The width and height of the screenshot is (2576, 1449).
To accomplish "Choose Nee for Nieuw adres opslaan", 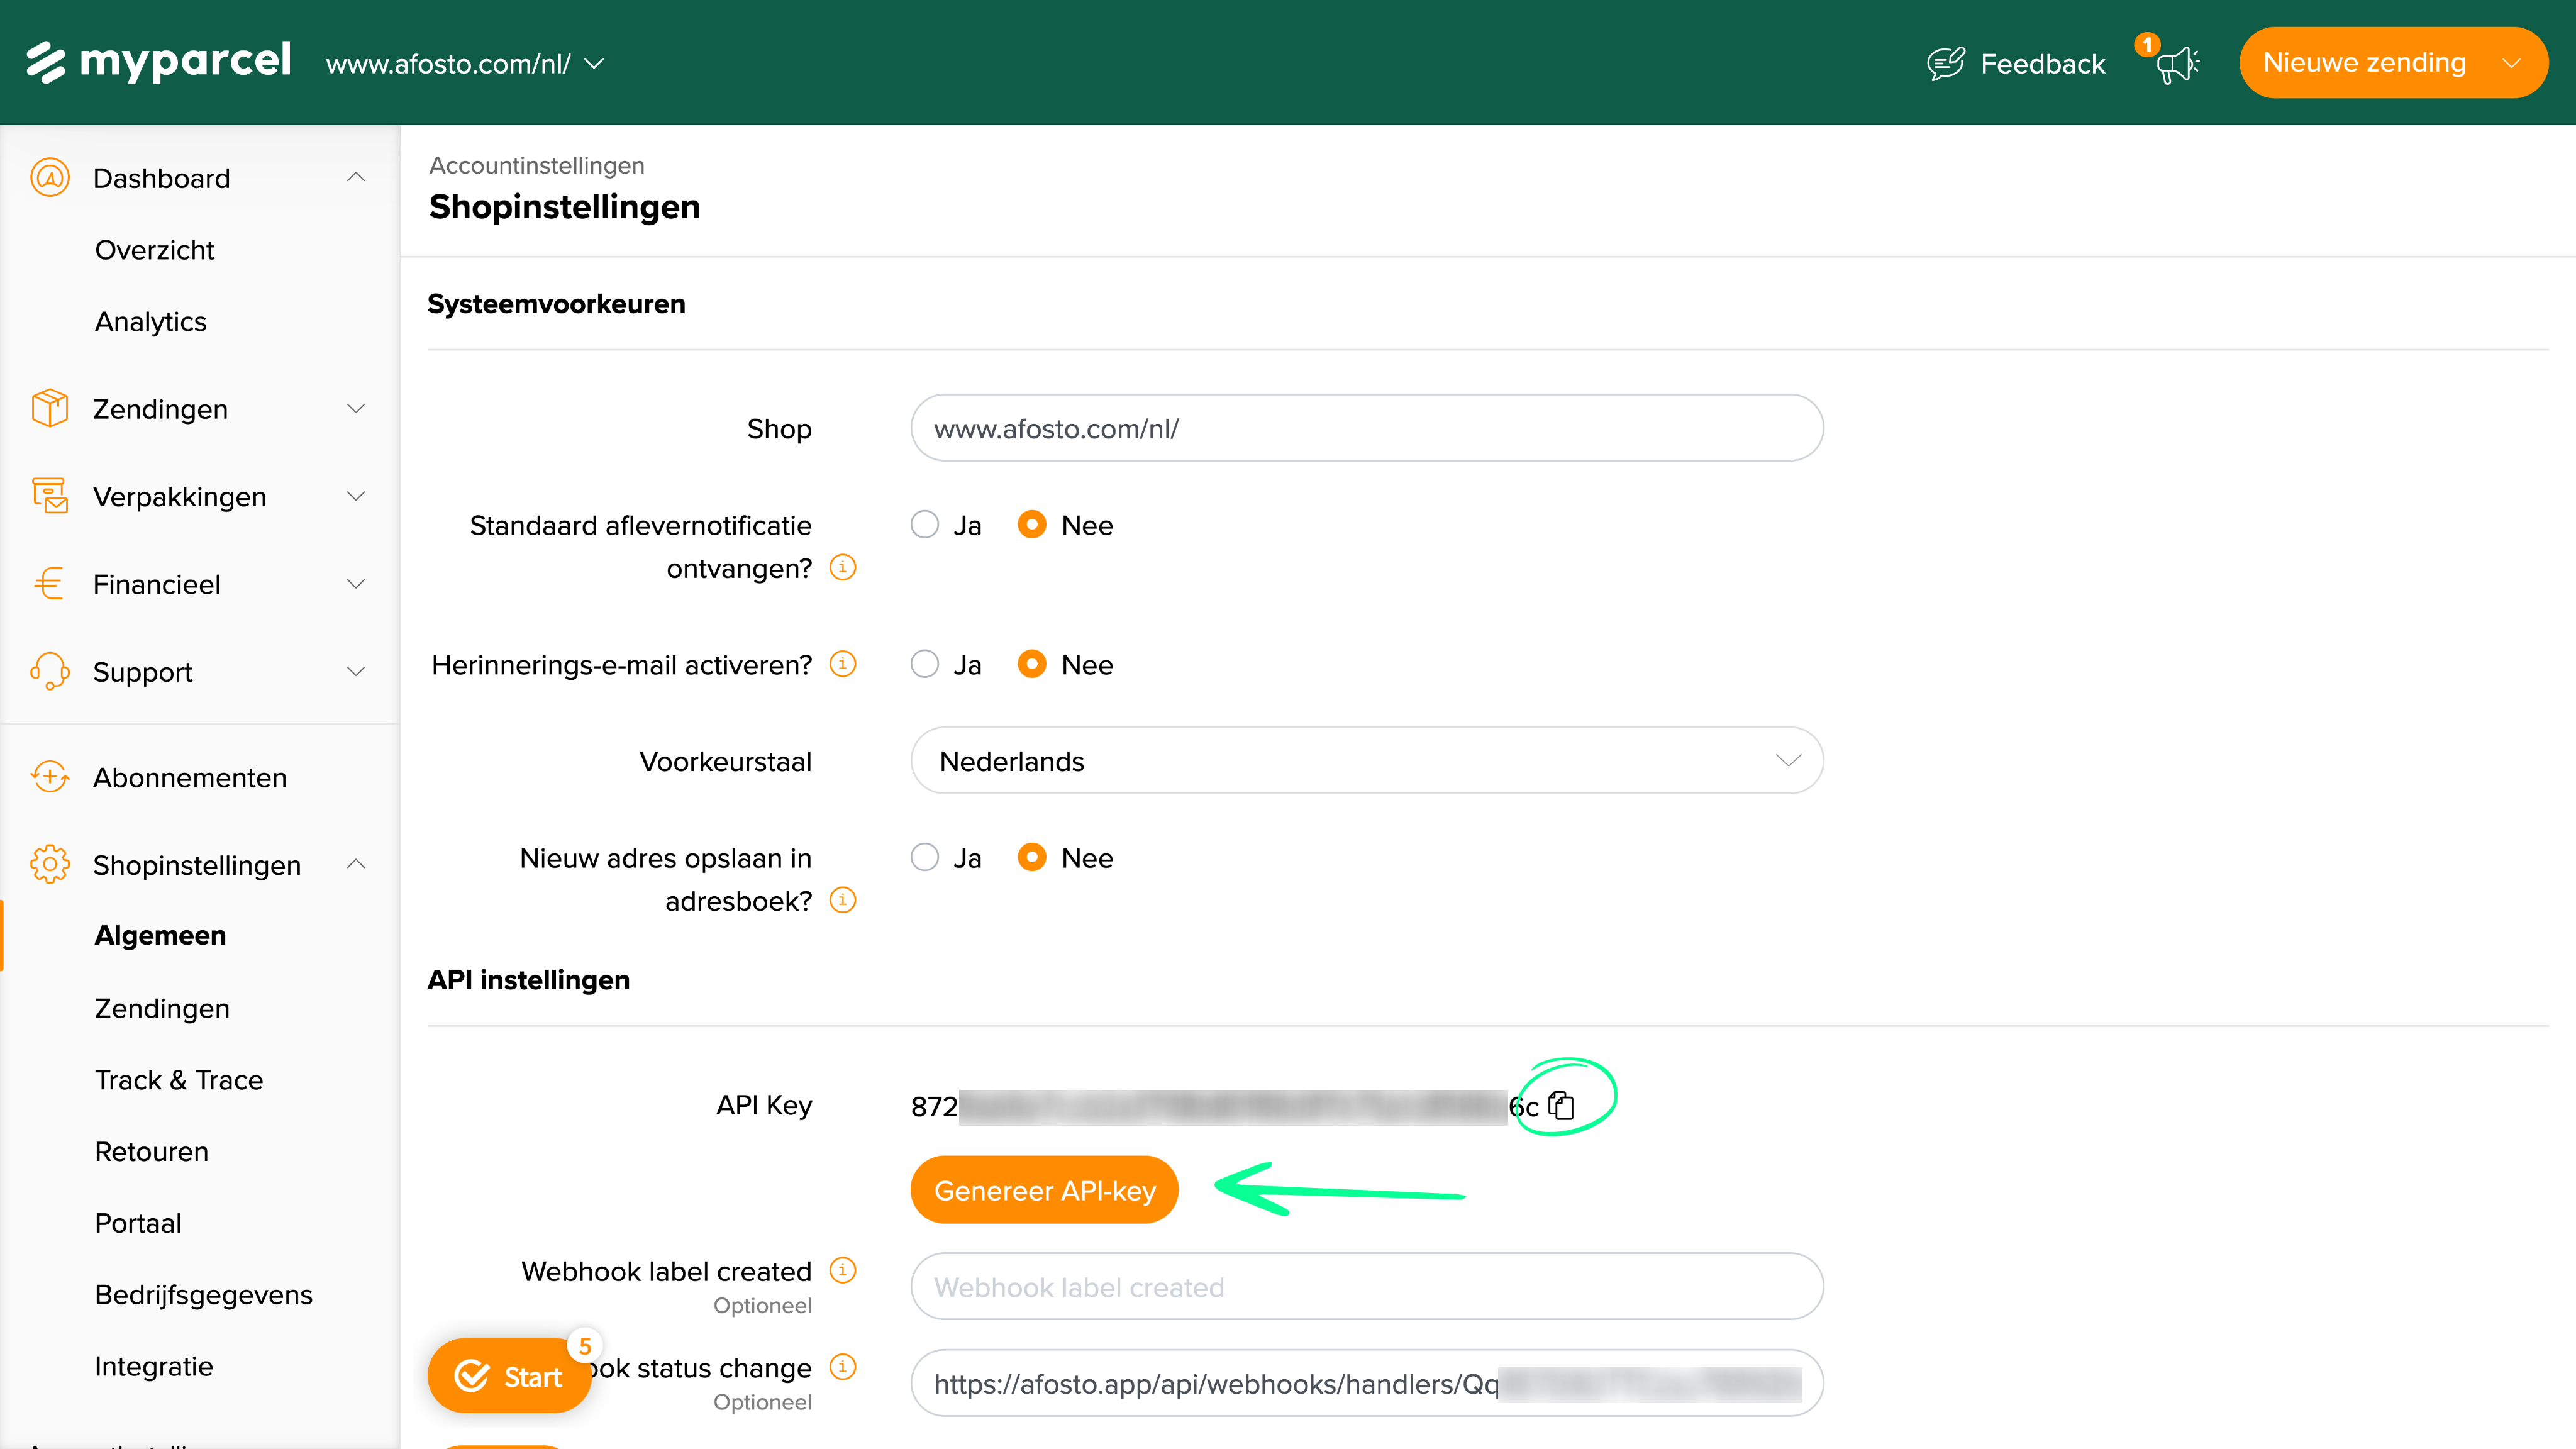I will [1032, 857].
